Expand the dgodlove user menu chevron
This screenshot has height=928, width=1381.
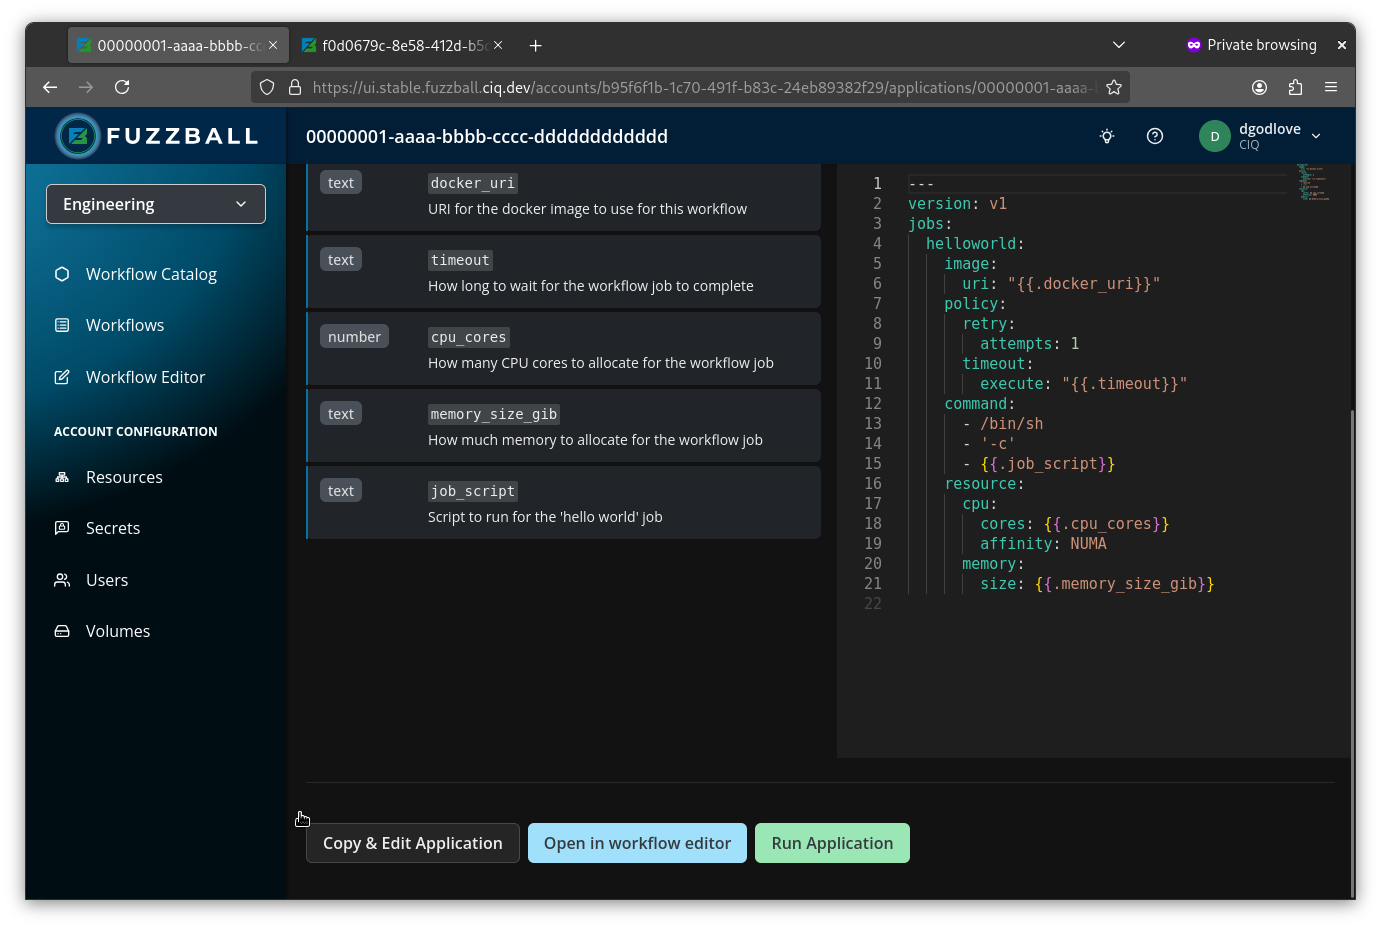[x=1317, y=136]
